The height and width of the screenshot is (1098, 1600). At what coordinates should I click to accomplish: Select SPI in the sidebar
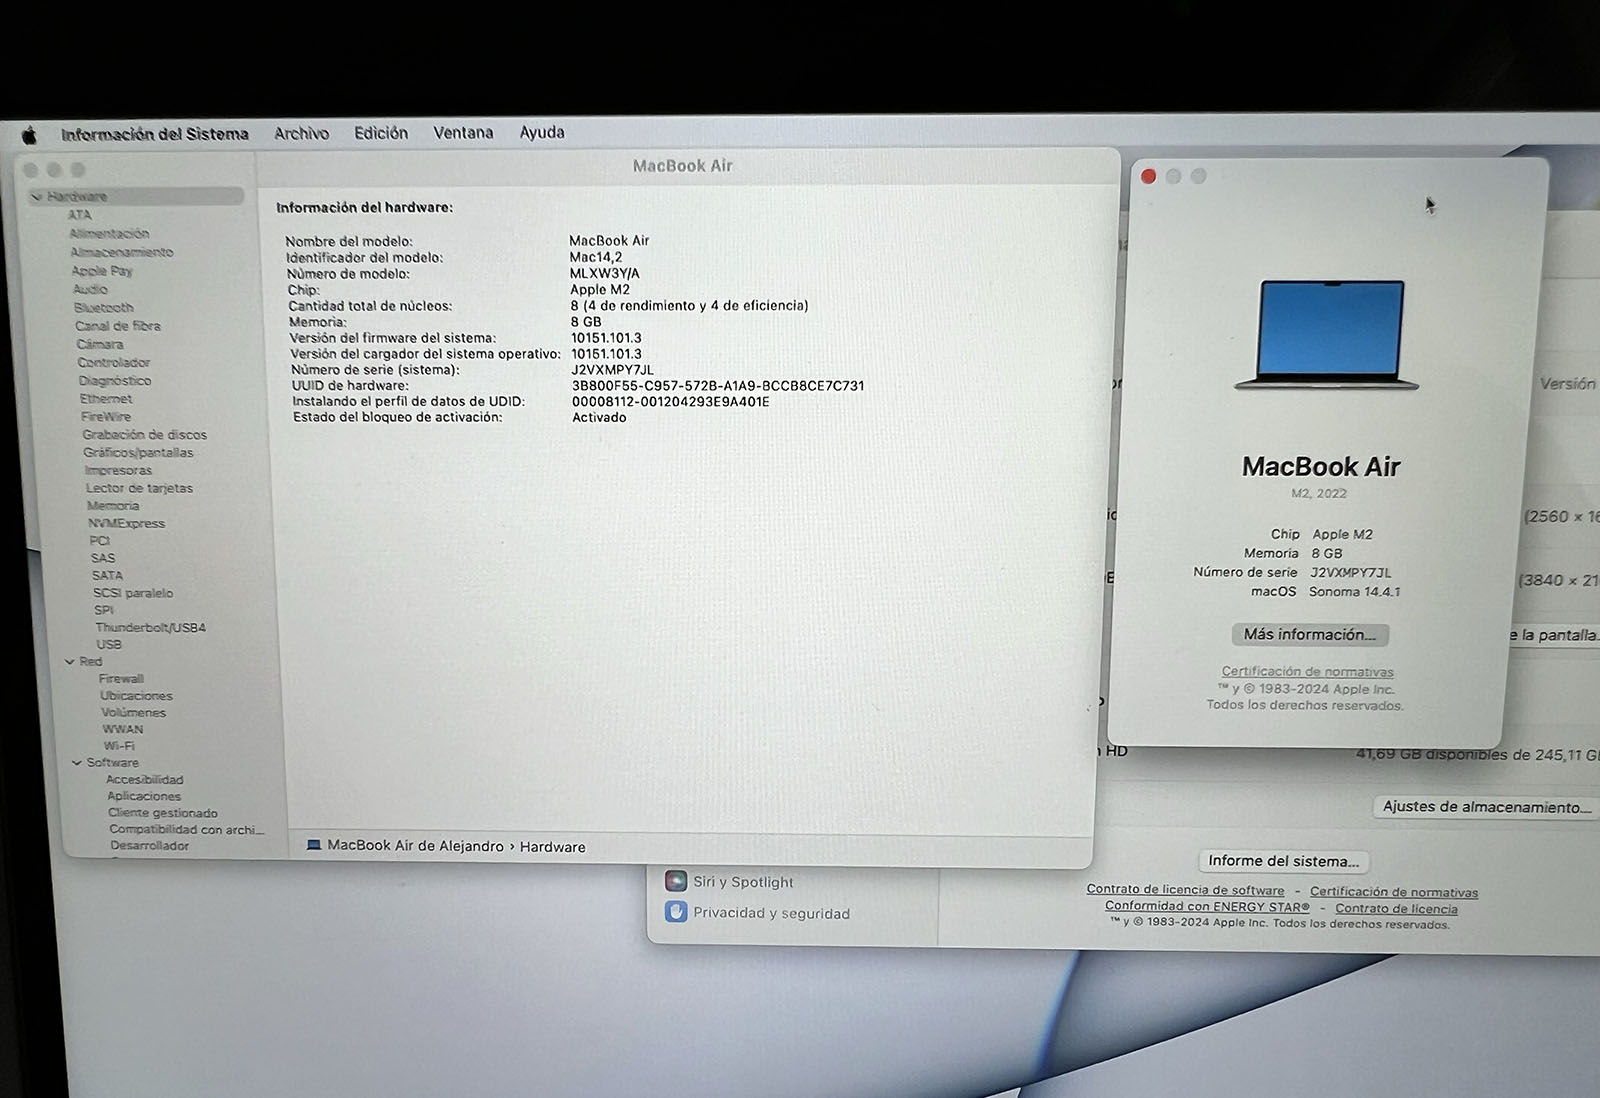(x=104, y=611)
